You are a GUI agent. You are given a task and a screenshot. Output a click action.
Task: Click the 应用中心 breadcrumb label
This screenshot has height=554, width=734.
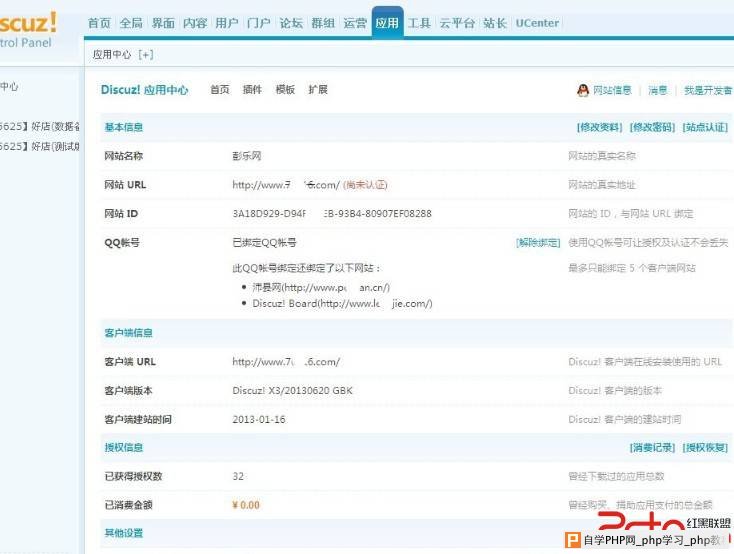(x=112, y=55)
